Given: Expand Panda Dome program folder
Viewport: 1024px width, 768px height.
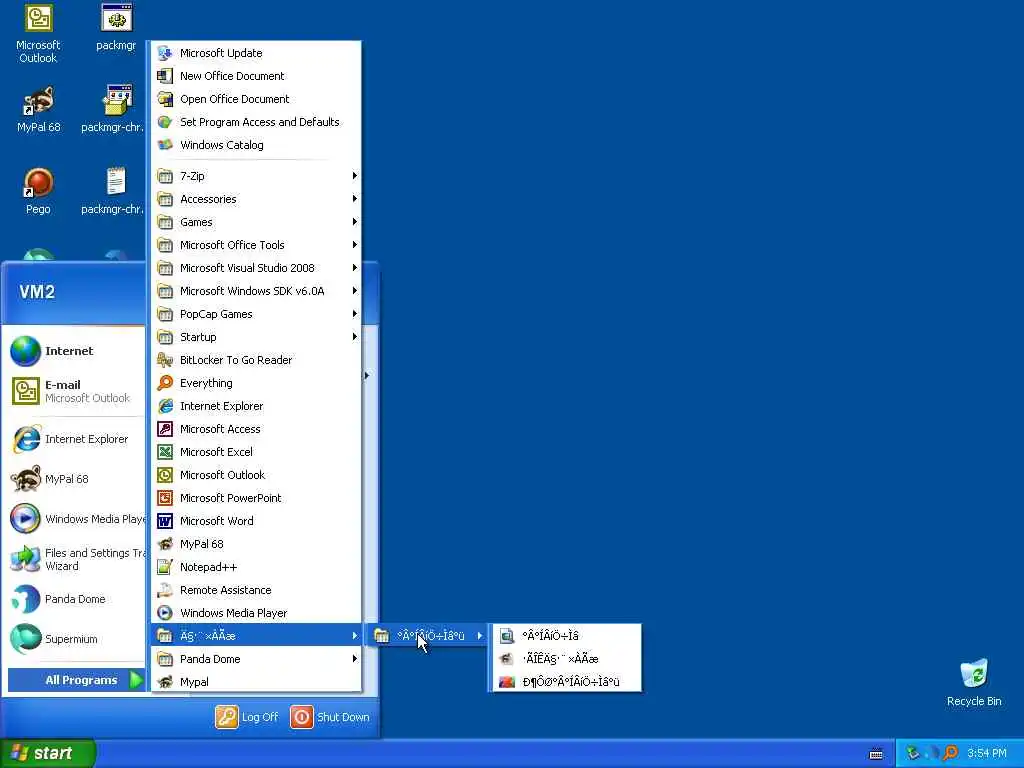Looking at the screenshot, I should pyautogui.click(x=256, y=659).
